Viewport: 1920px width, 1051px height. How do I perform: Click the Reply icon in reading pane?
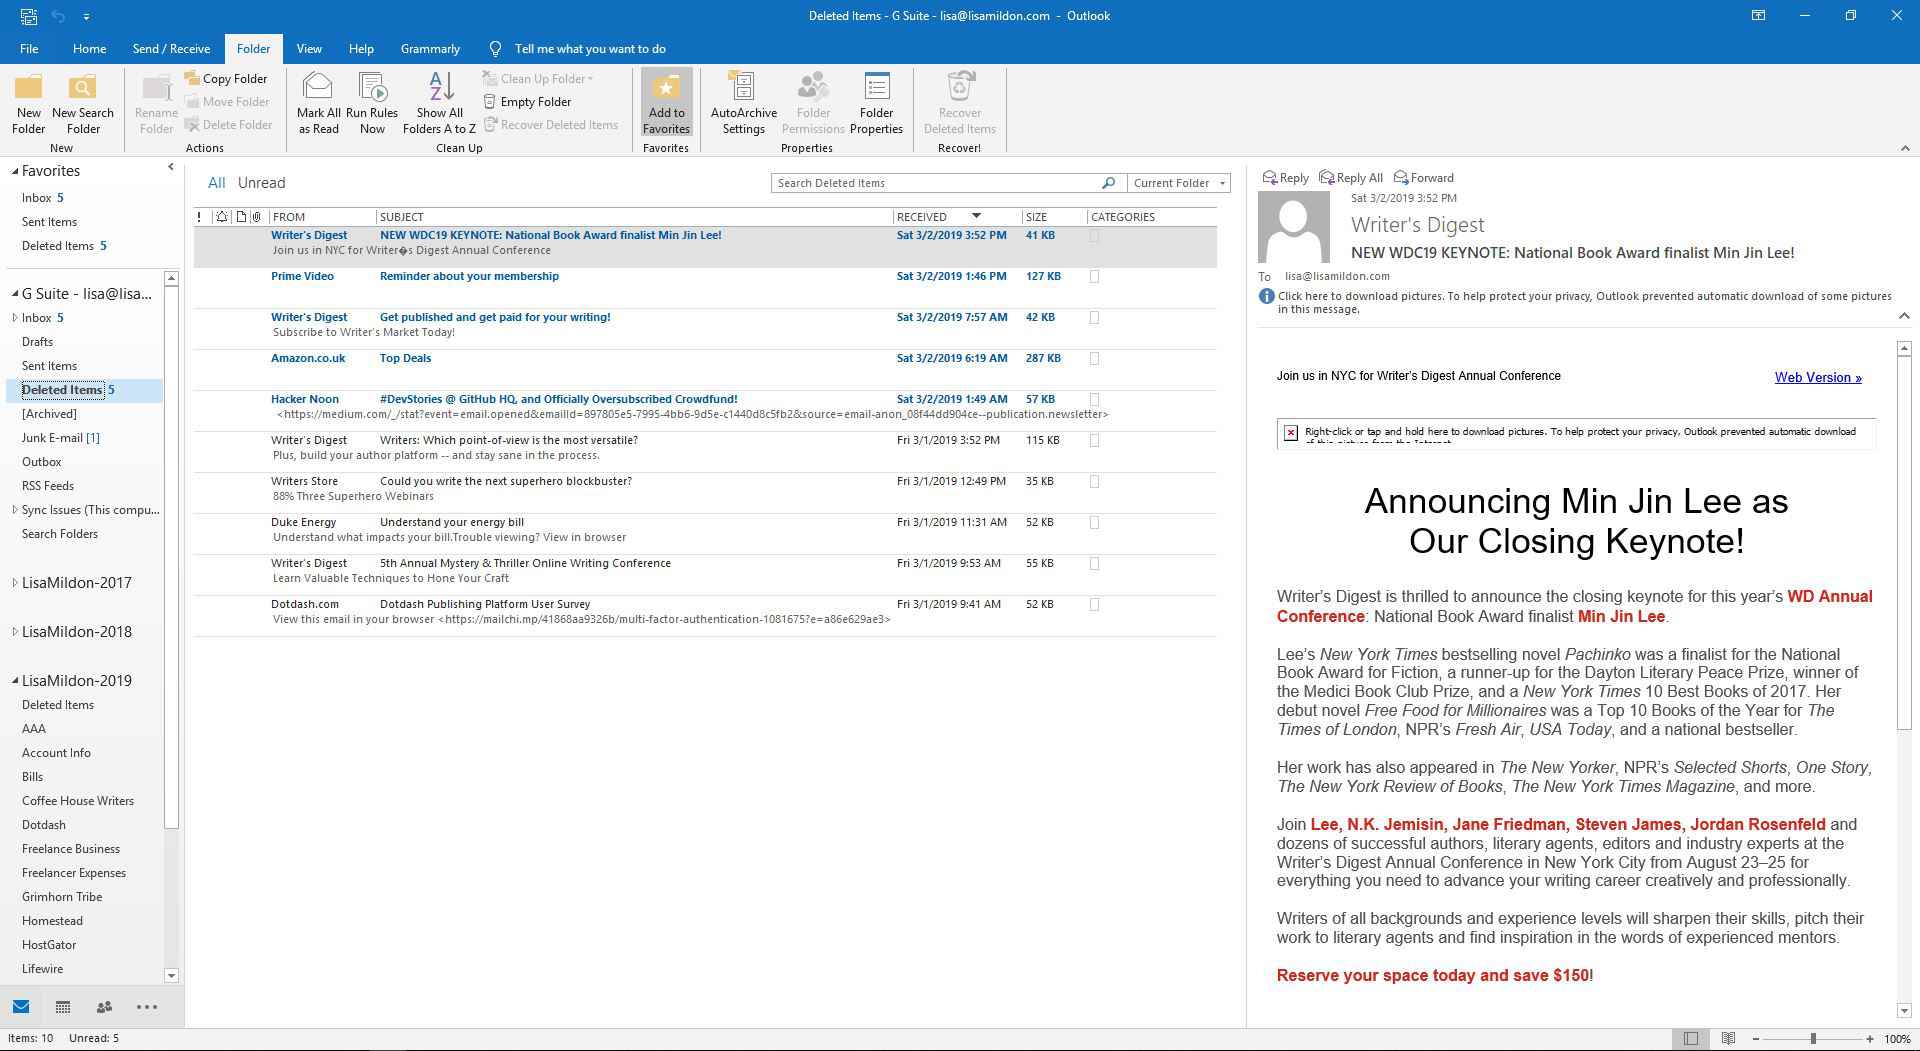[x=1286, y=177]
